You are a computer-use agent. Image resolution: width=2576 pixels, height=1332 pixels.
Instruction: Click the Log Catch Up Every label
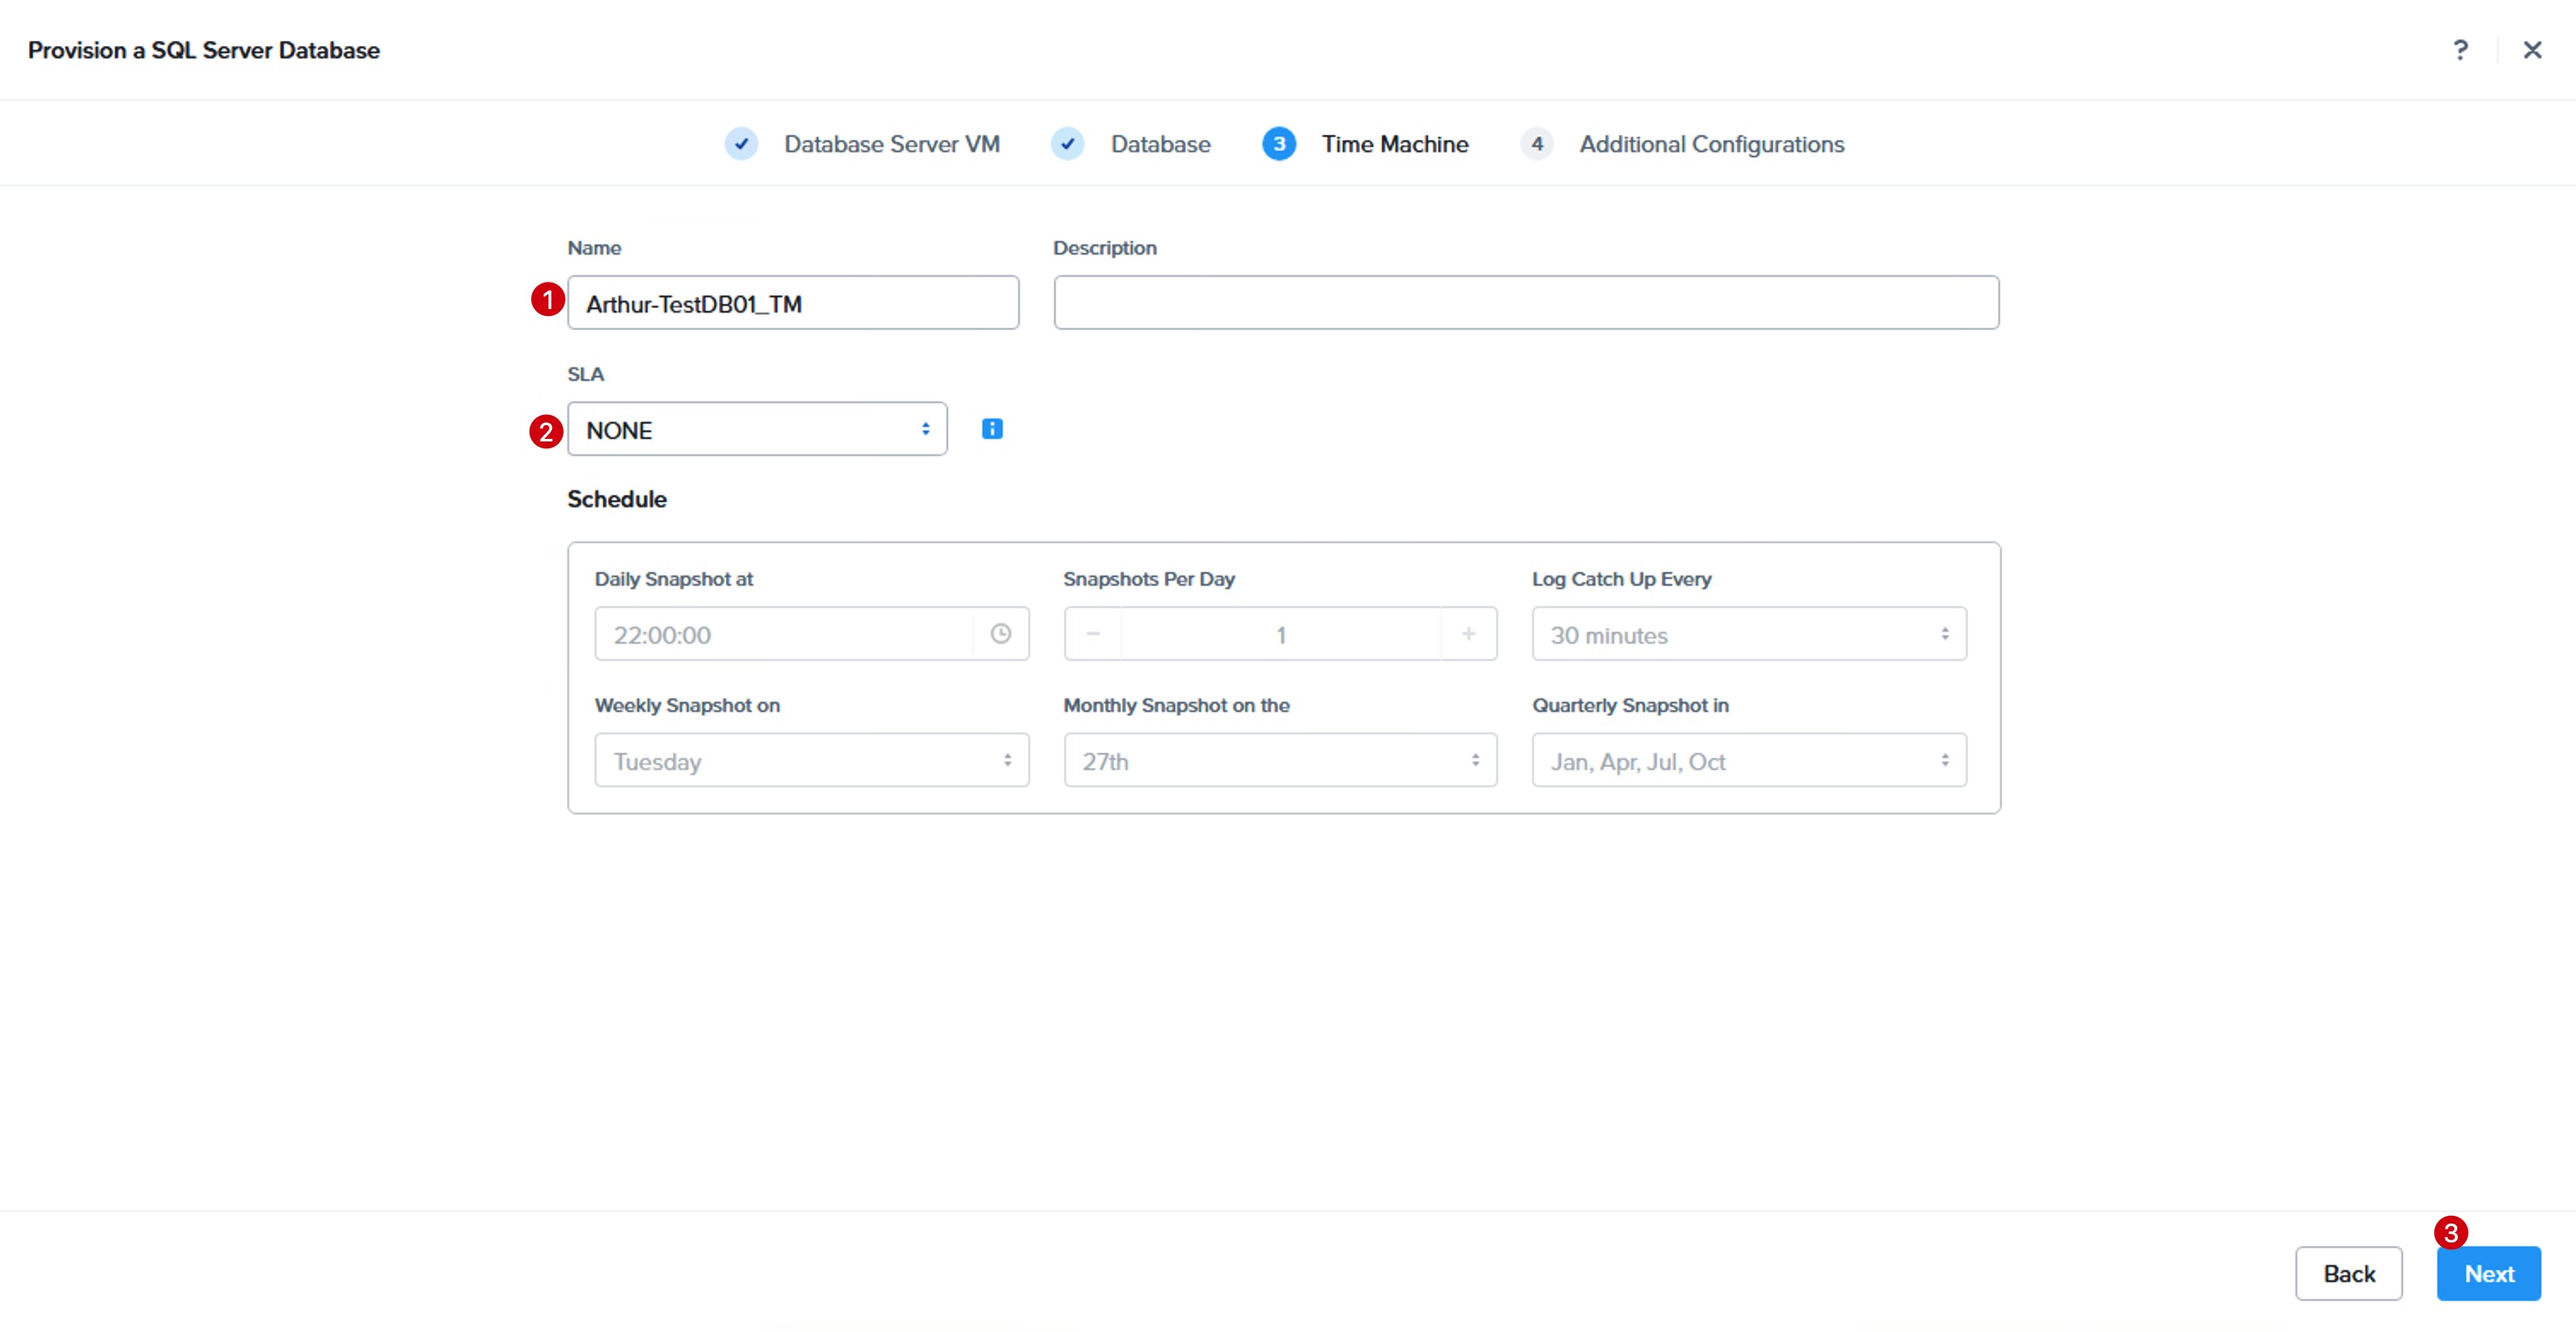1621,579
